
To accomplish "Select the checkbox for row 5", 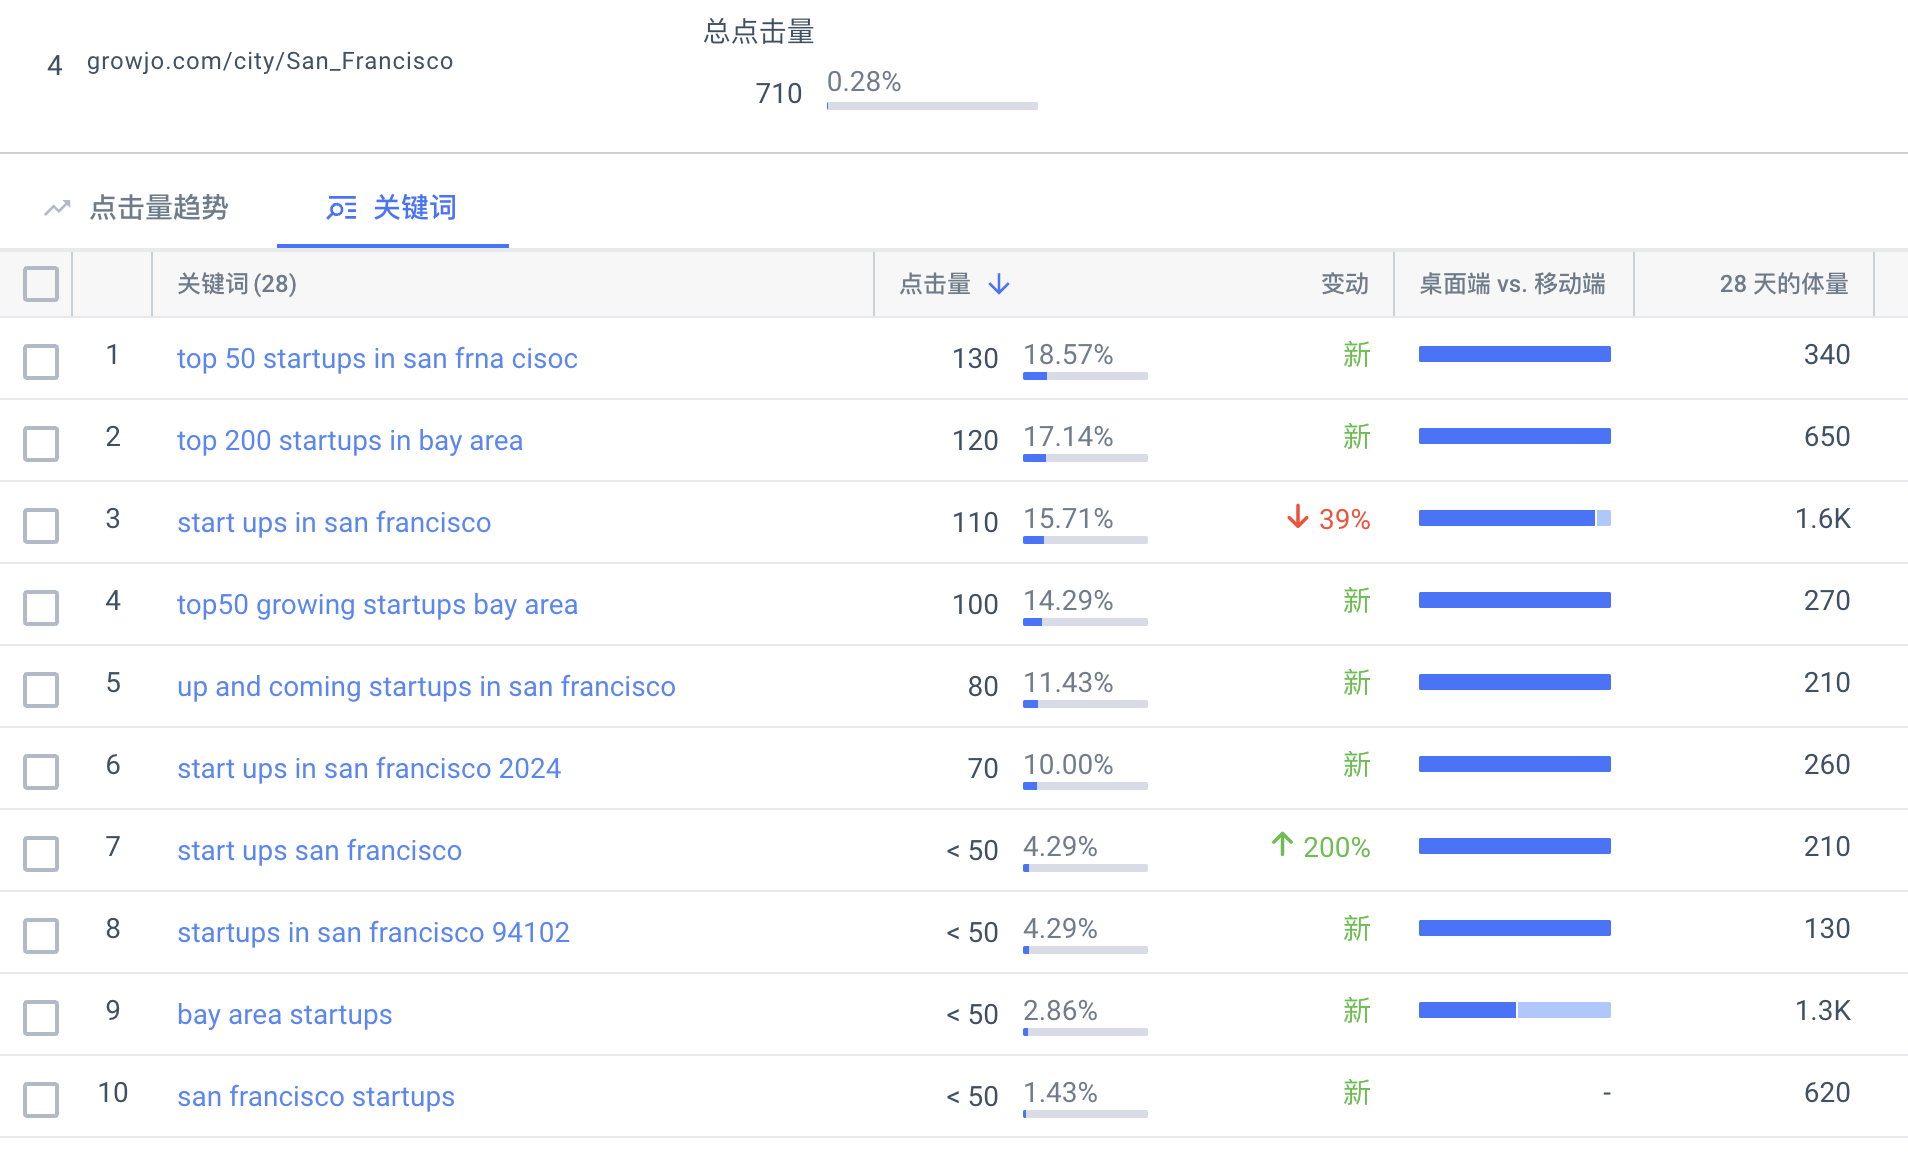I will [41, 689].
